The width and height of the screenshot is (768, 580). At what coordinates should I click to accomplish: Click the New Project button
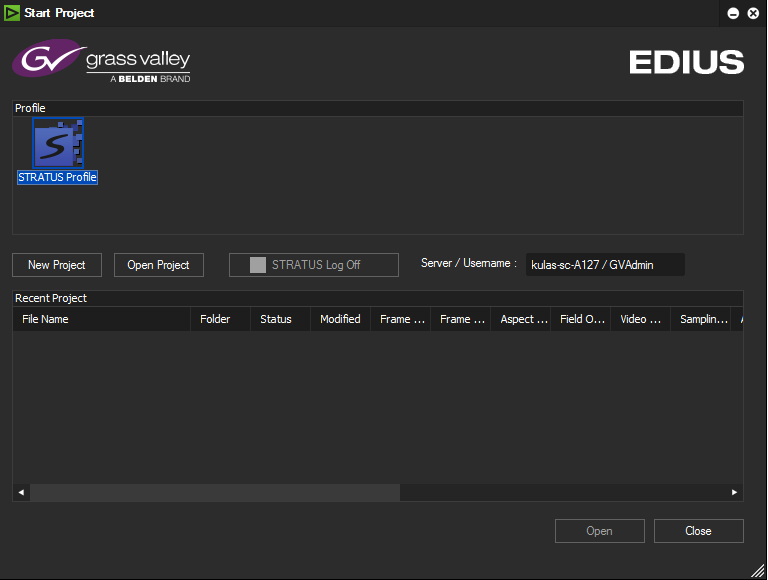click(57, 265)
